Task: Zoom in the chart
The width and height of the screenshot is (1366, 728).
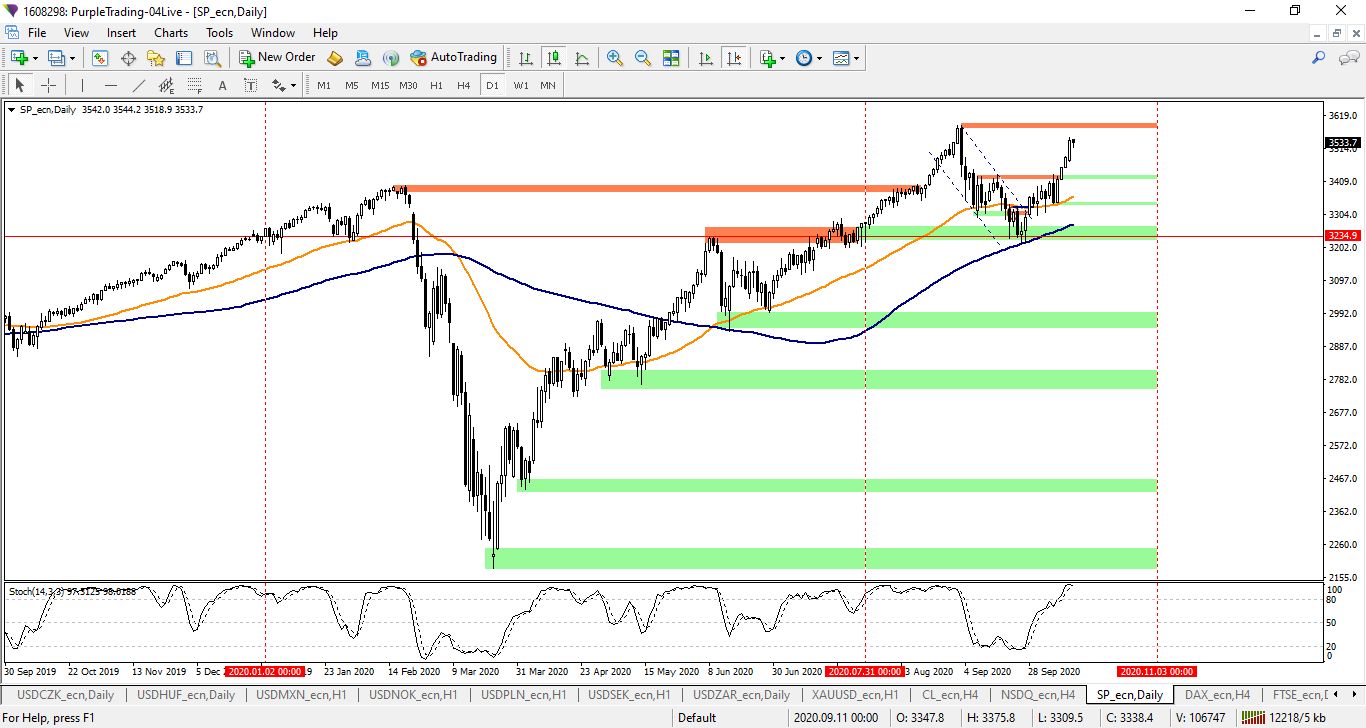Action: pyautogui.click(x=614, y=58)
